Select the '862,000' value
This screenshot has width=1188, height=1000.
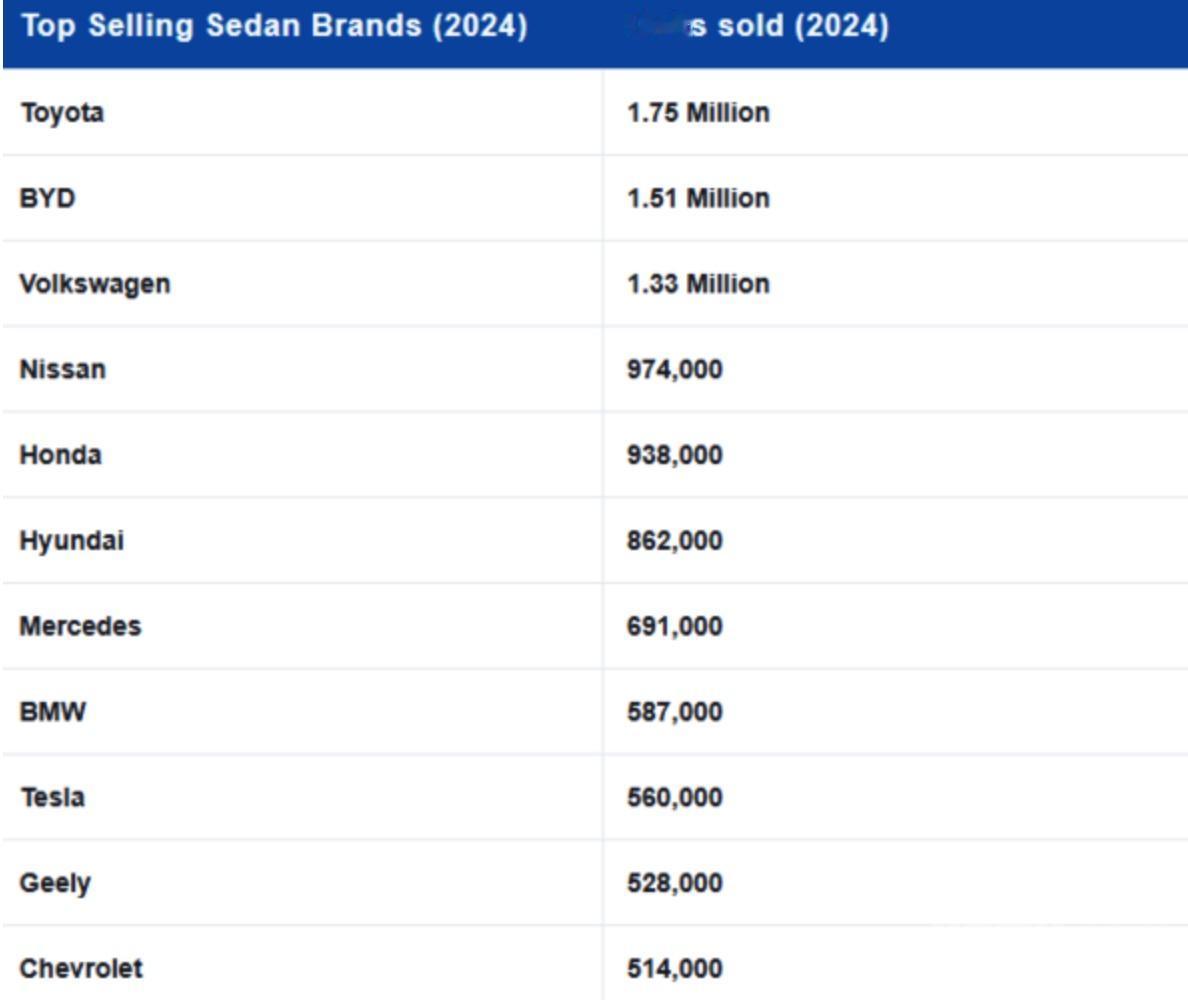(674, 541)
